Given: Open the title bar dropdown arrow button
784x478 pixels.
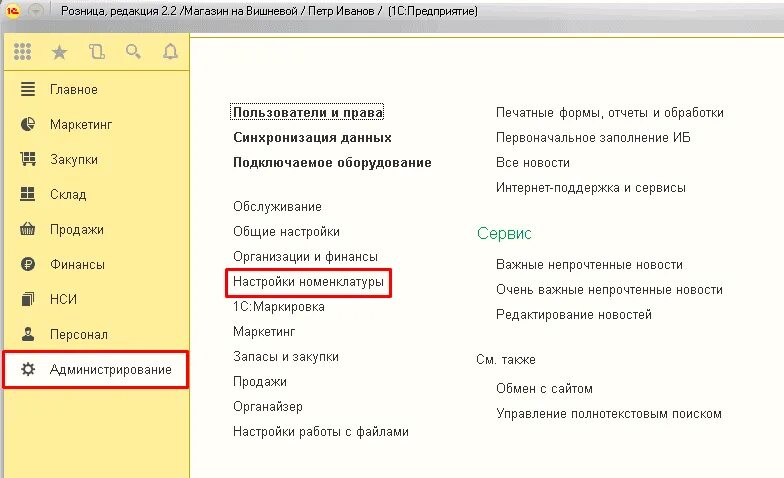Looking at the screenshot, I should (36, 11).
